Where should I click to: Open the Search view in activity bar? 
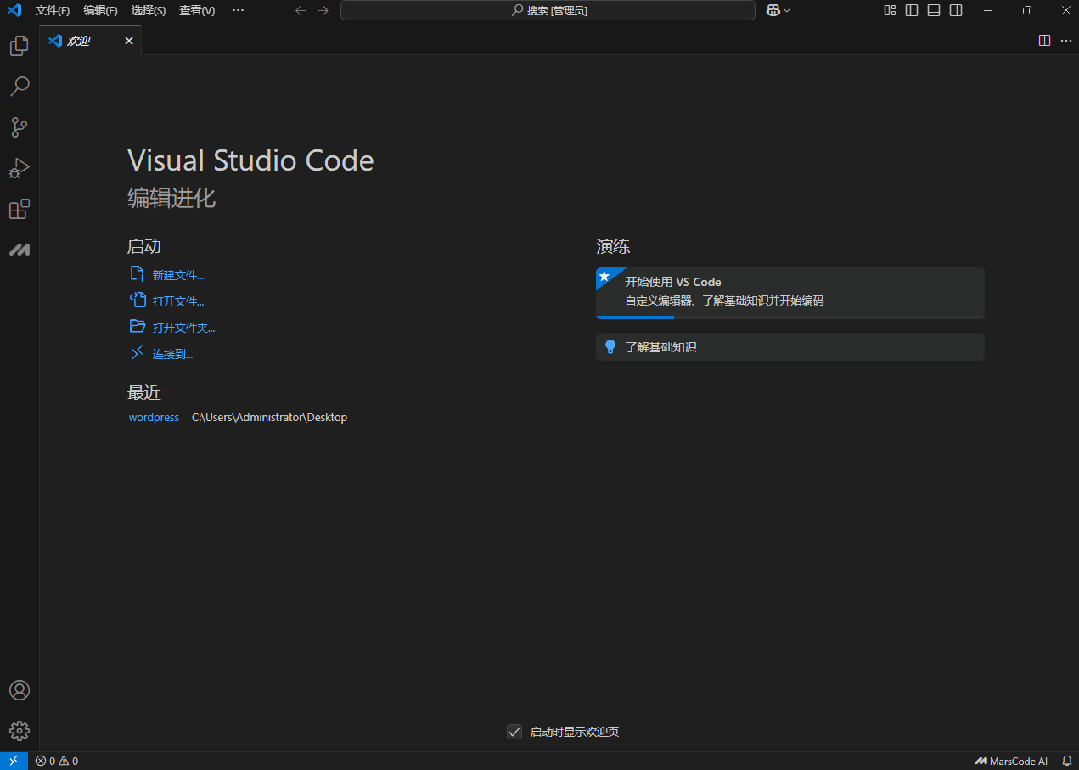[x=19, y=87]
